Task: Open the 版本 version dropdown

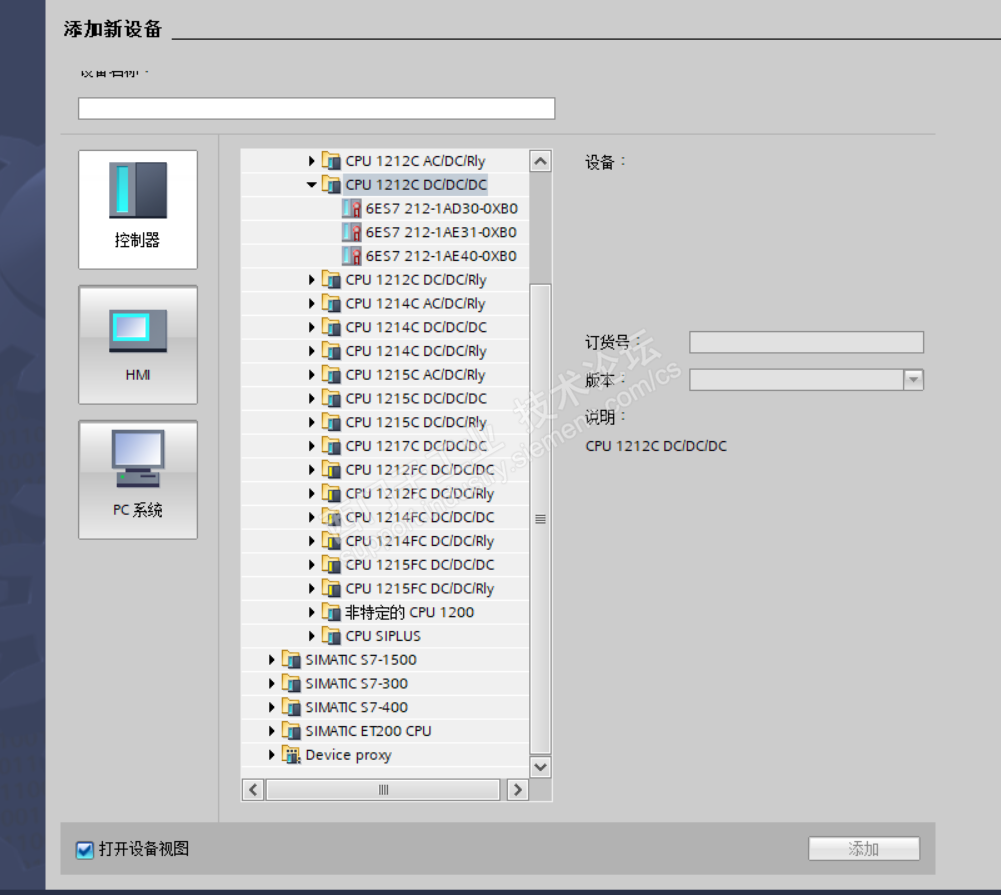Action: tap(914, 380)
